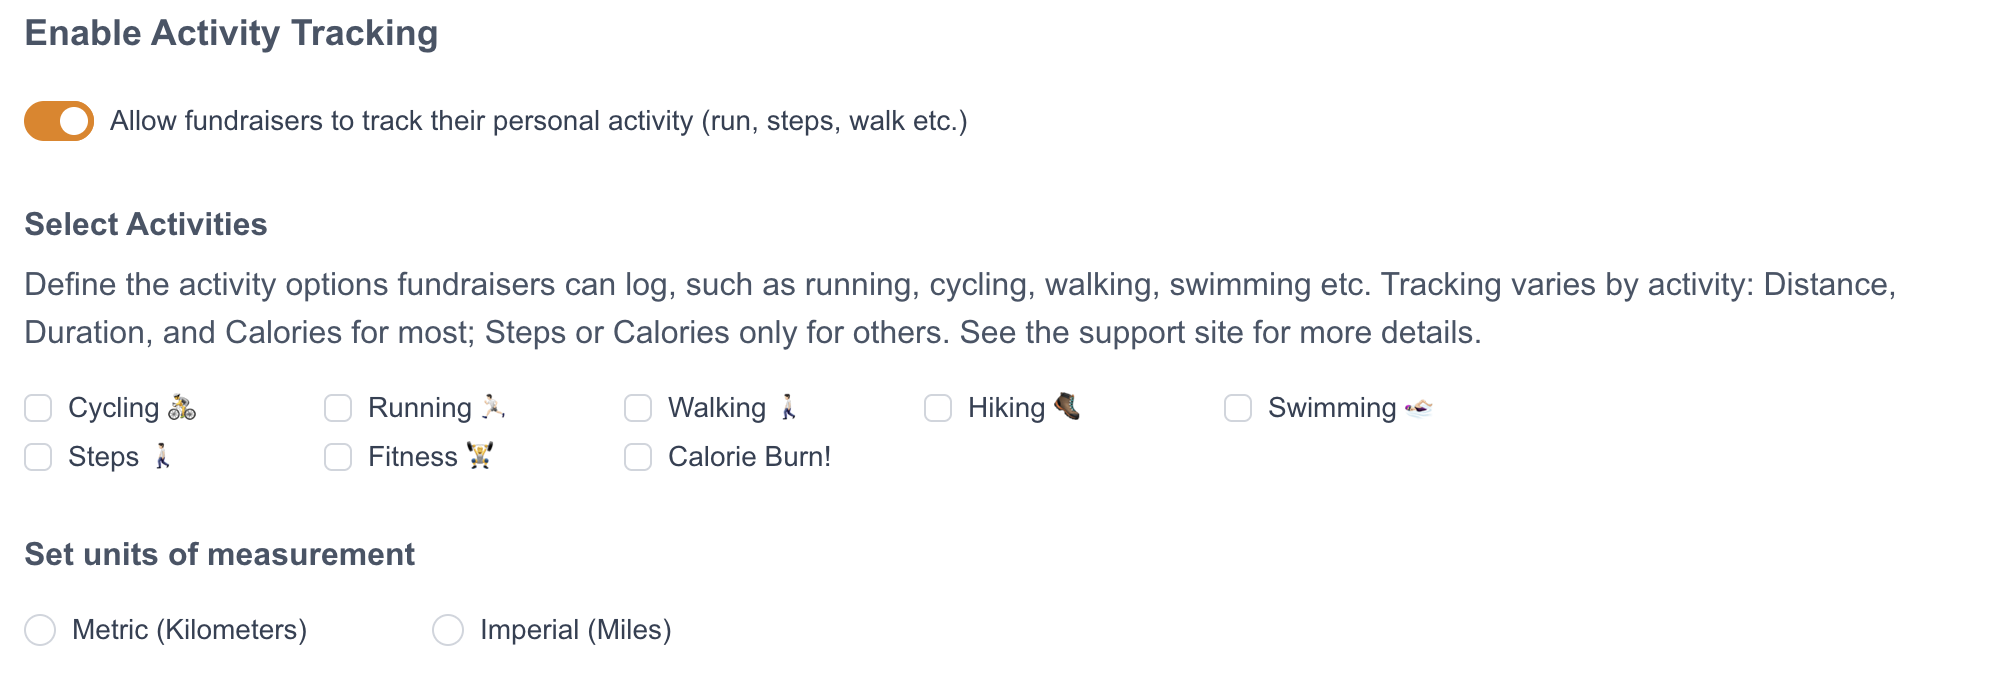The height and width of the screenshot is (694, 1992).
Task: Choose the Metric (Kilometers) radio button
Action: pos(40,630)
